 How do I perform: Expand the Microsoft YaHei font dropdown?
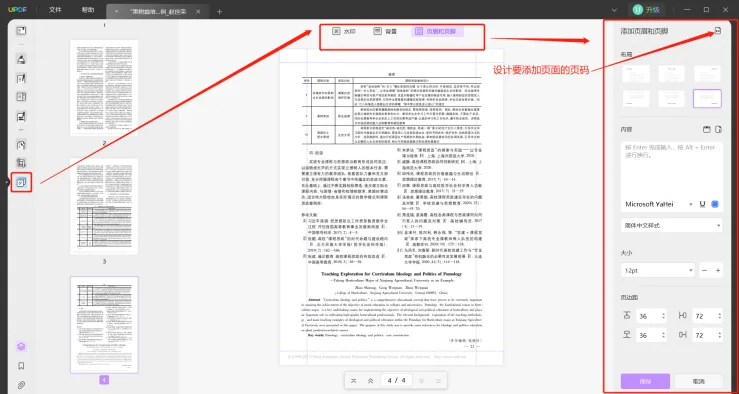tap(658, 204)
